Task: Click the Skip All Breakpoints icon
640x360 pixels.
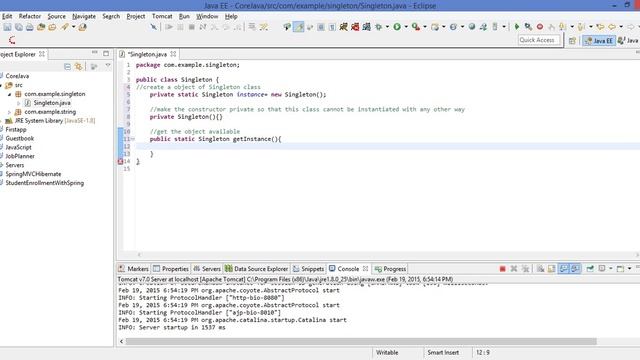Action: [x=153, y=27]
